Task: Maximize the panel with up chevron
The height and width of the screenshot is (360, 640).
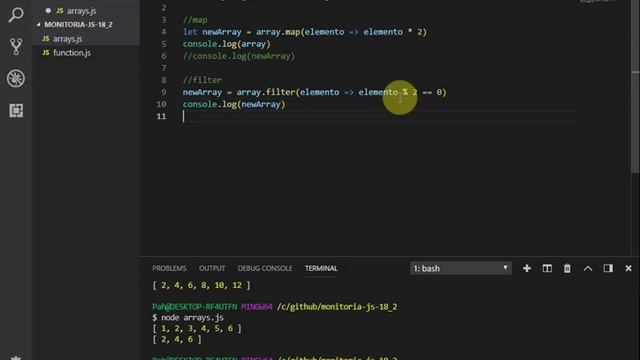Action: 587,268
